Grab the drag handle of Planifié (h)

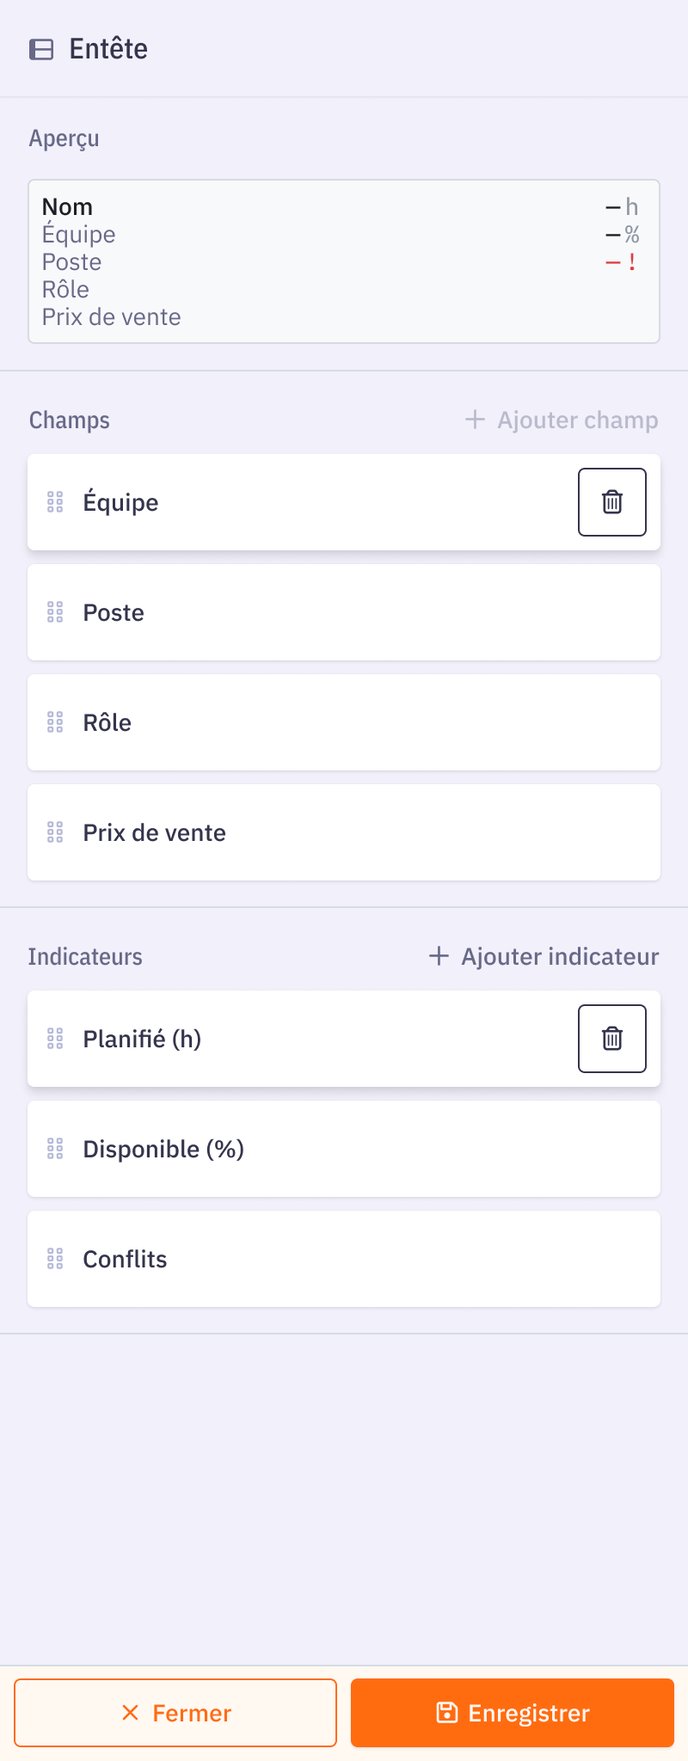[55, 1039]
